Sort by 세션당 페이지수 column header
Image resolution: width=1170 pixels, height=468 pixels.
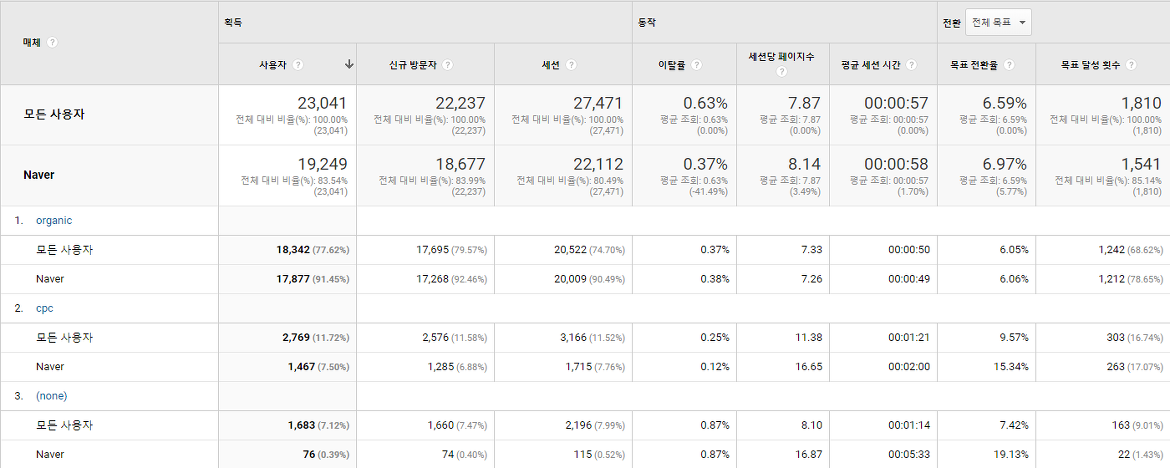pyautogui.click(x=781, y=56)
